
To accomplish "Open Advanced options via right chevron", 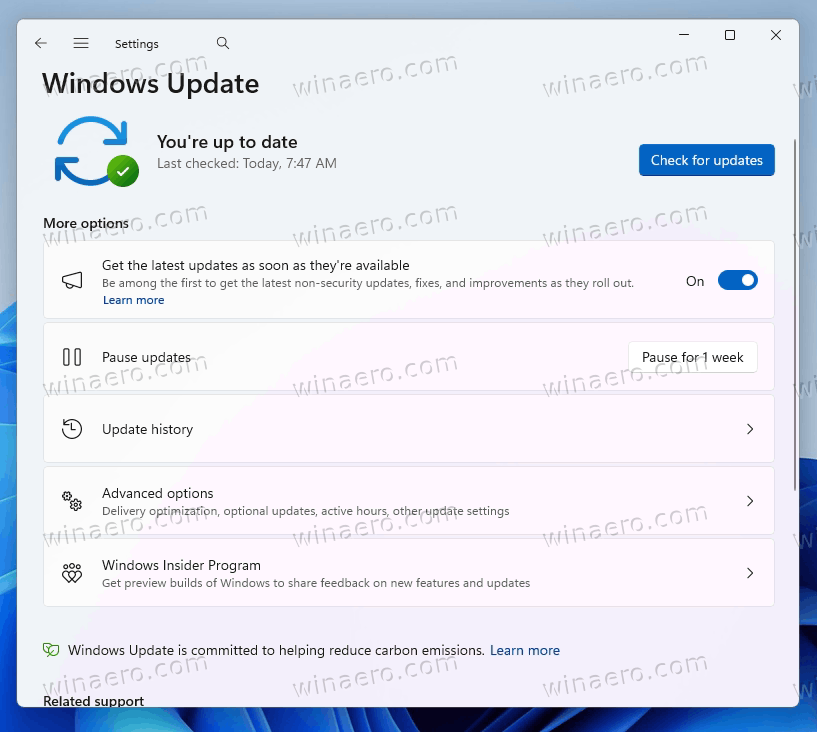I will (x=750, y=501).
